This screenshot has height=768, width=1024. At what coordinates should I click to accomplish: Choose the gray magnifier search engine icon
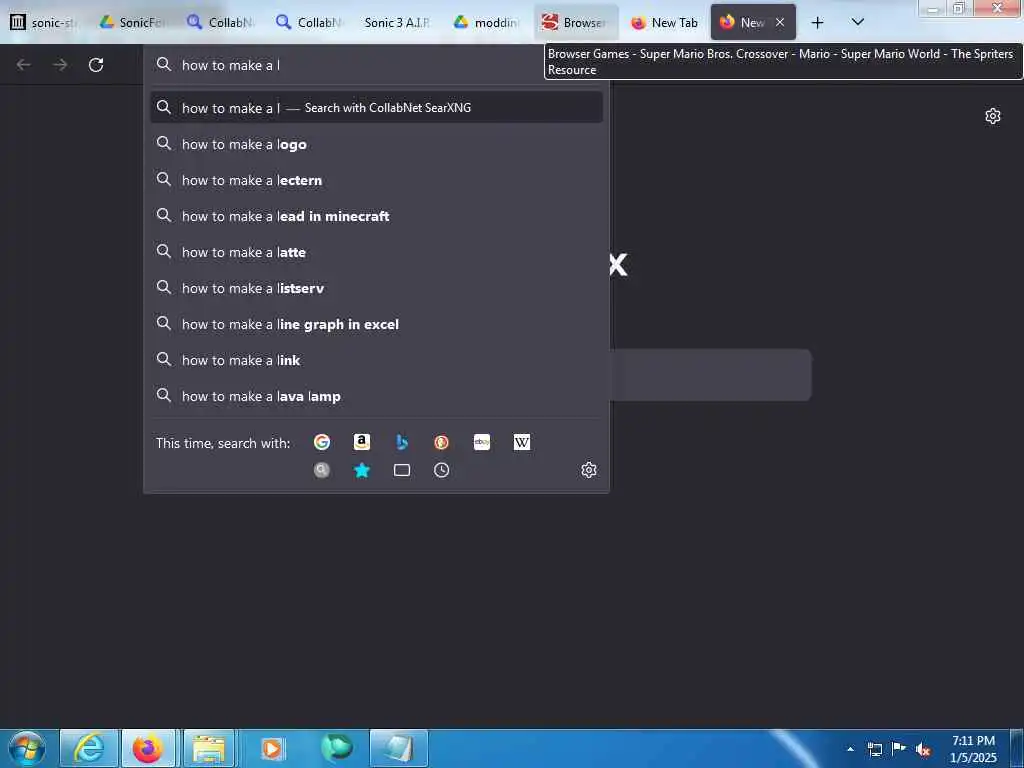(322, 470)
